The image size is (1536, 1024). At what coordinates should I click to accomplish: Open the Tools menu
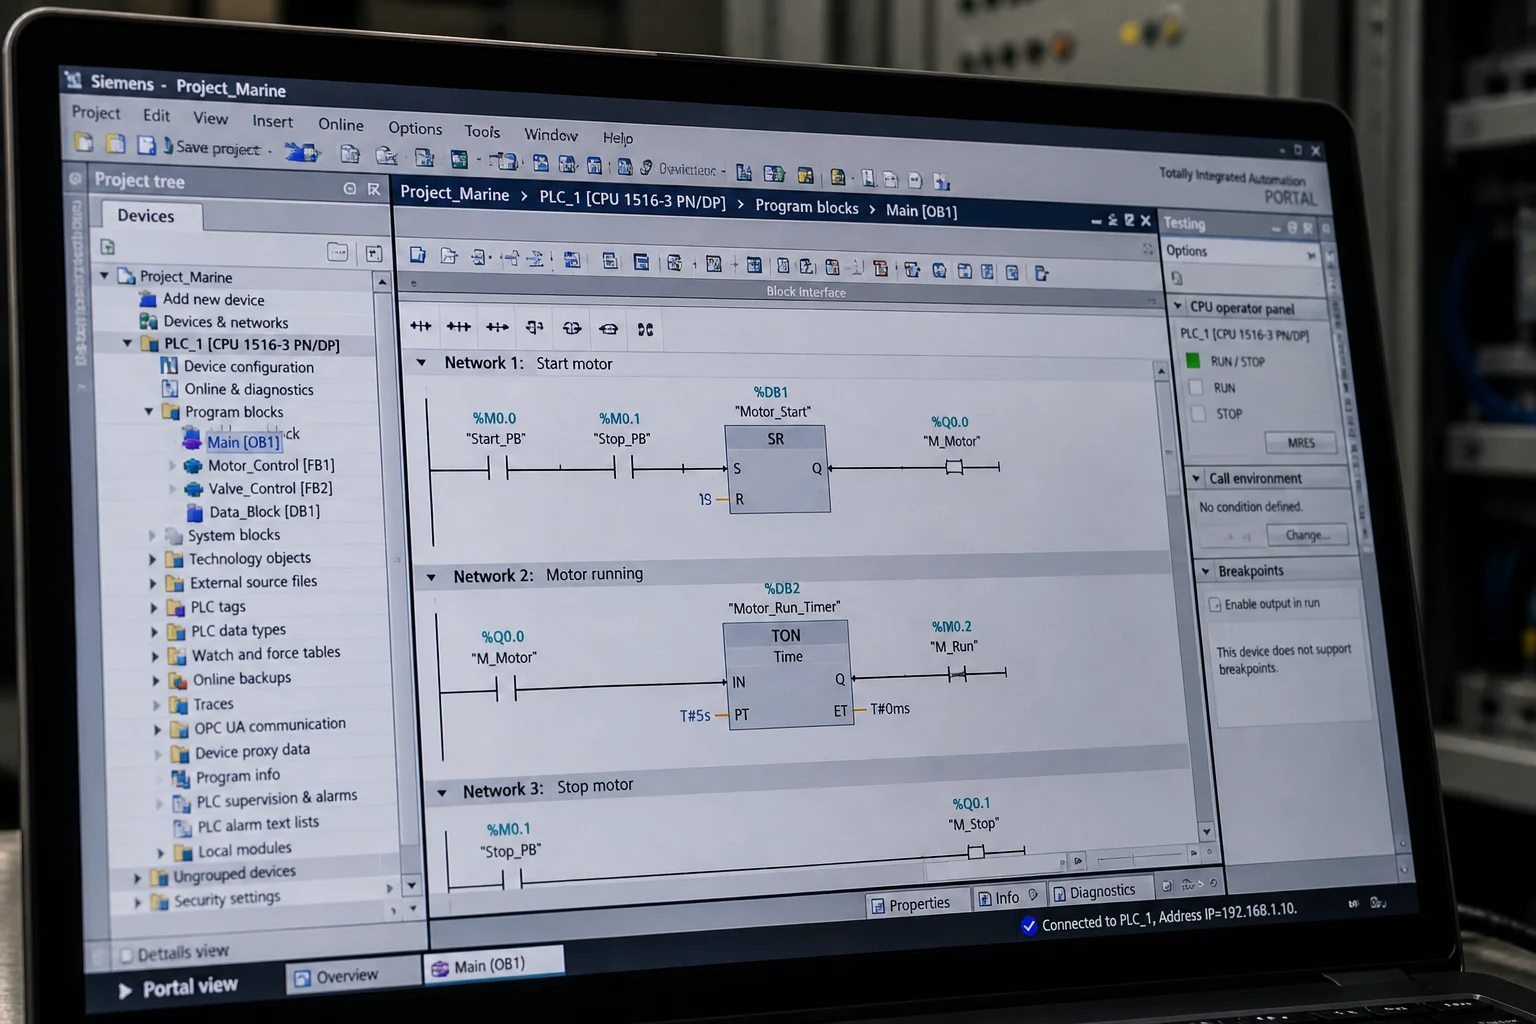pos(482,131)
